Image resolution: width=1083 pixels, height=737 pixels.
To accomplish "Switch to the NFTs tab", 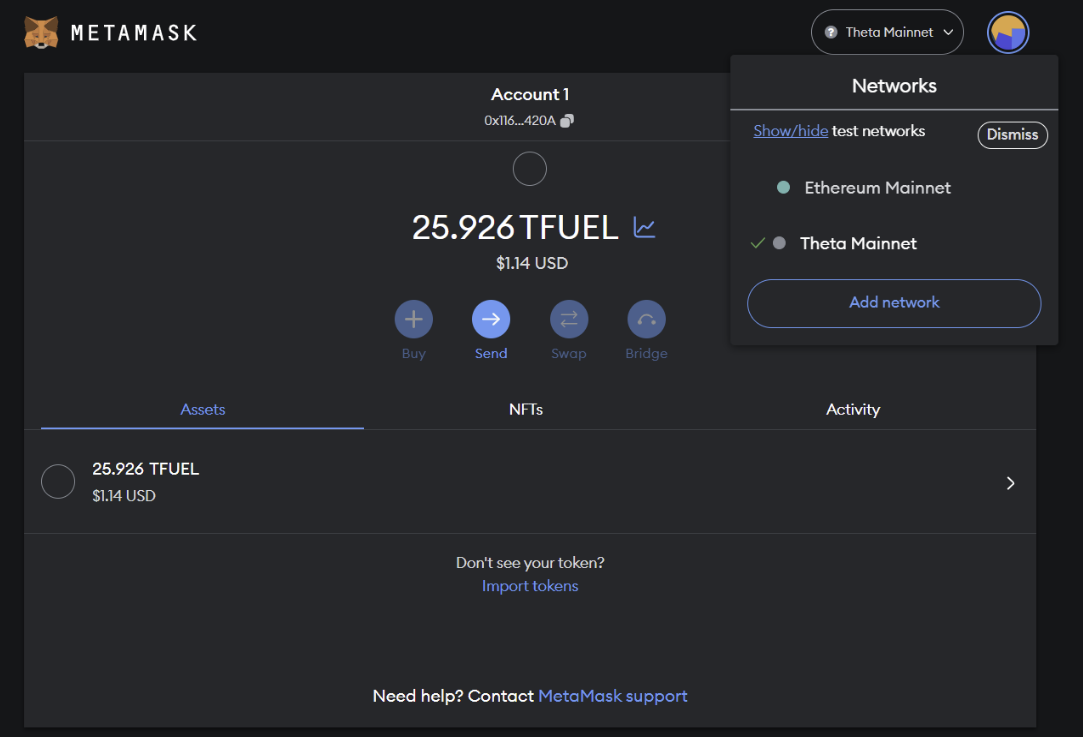I will 526,410.
